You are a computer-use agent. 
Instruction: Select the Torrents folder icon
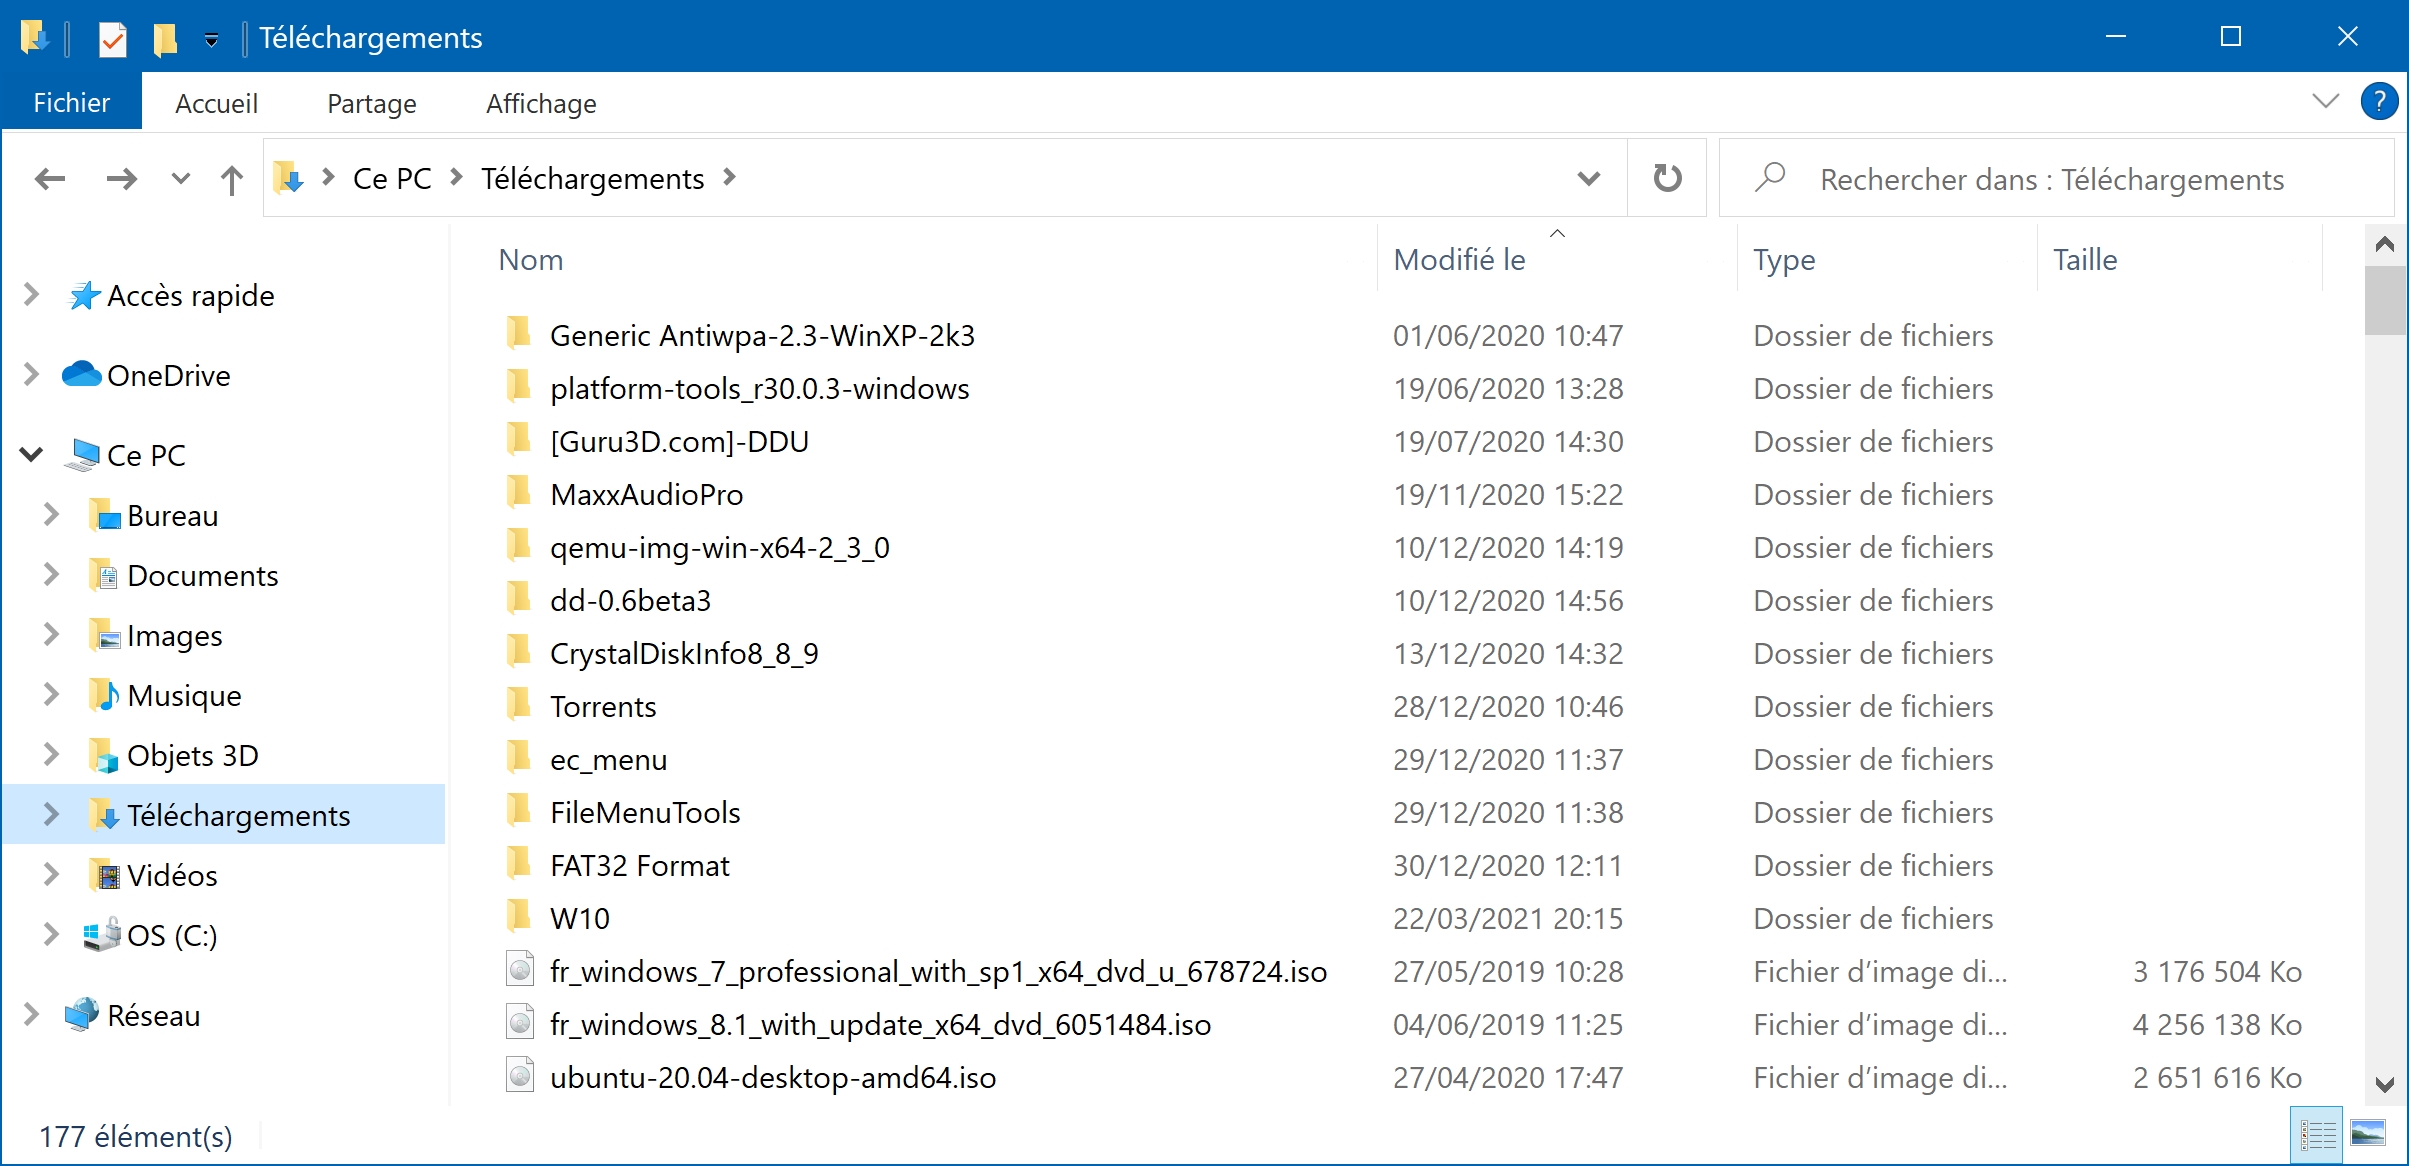[x=519, y=705]
